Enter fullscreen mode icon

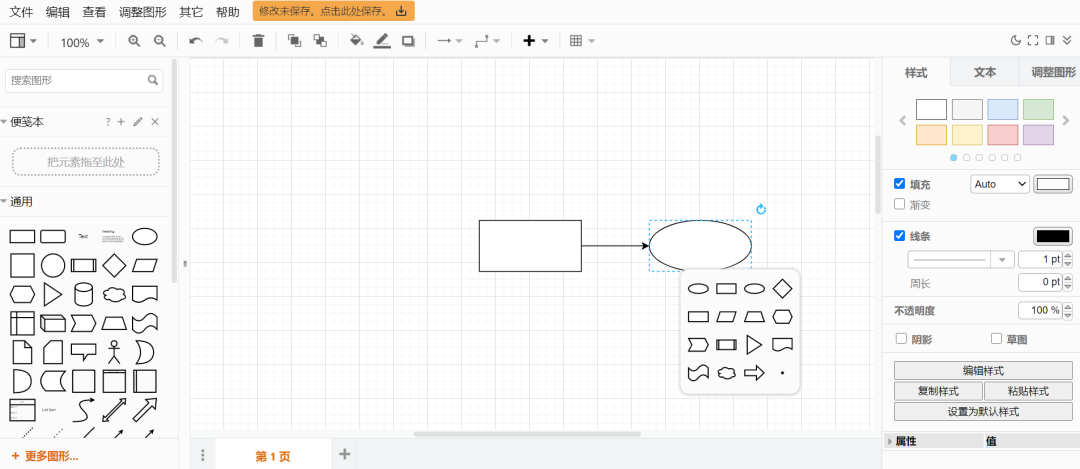1032,41
